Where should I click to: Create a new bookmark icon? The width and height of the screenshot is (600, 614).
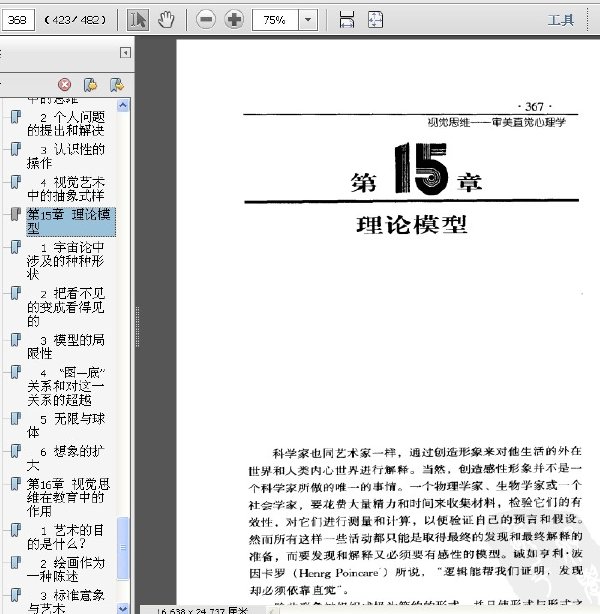90,85
